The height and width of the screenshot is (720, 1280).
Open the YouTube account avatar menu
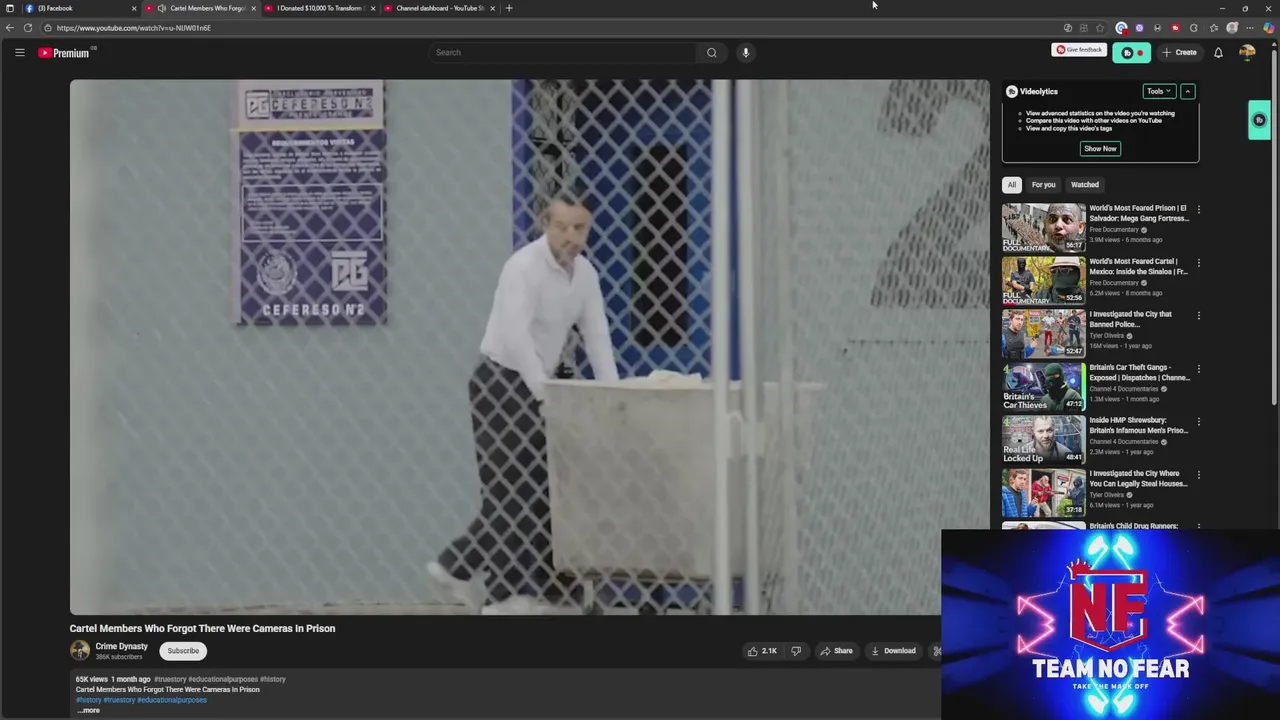(1247, 52)
